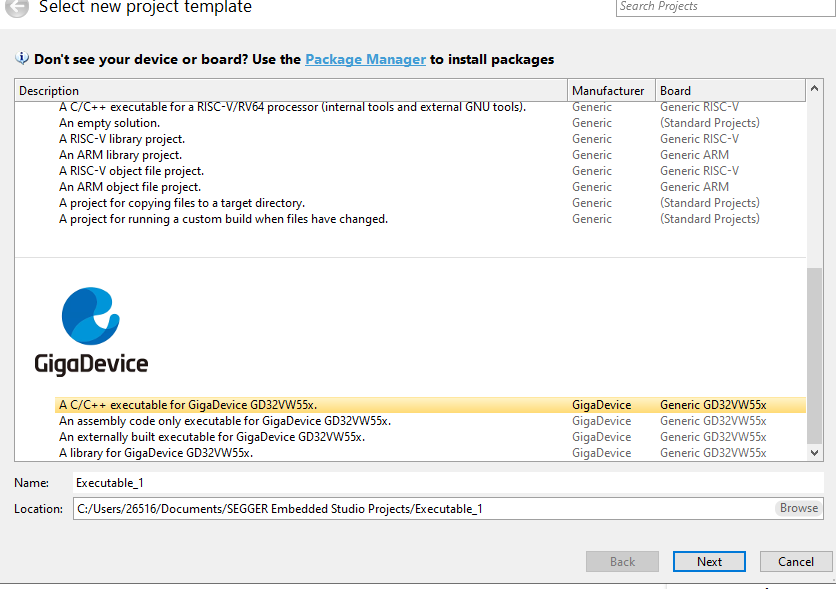Click the template list scrollbar thumb
Viewport: 836px width, 589px height.
(x=814, y=355)
